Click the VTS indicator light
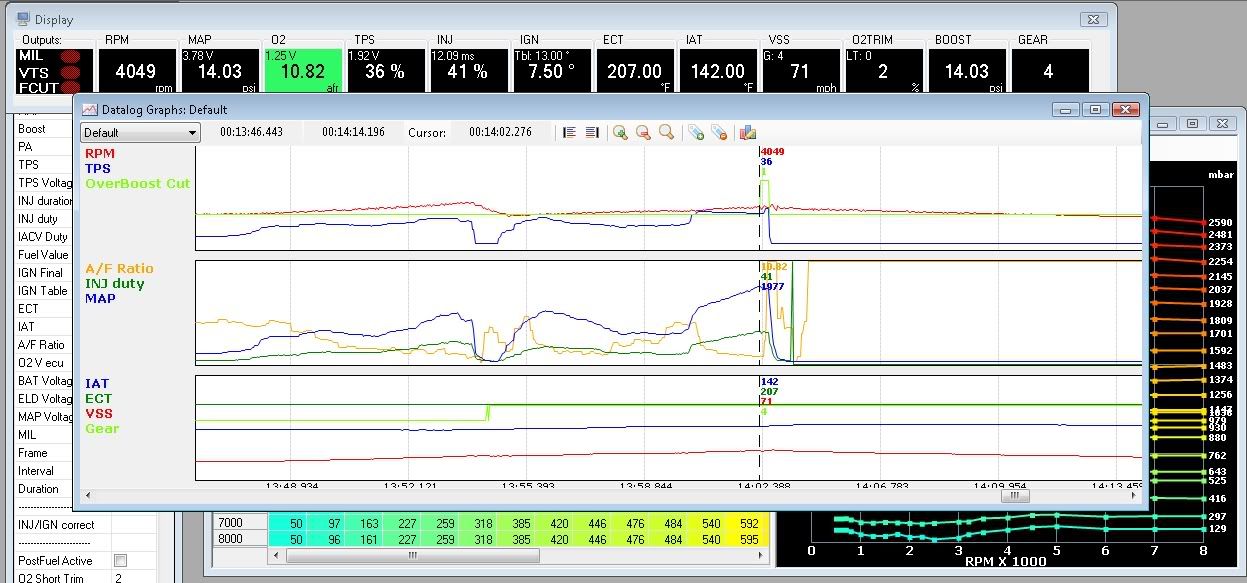 coord(70,72)
